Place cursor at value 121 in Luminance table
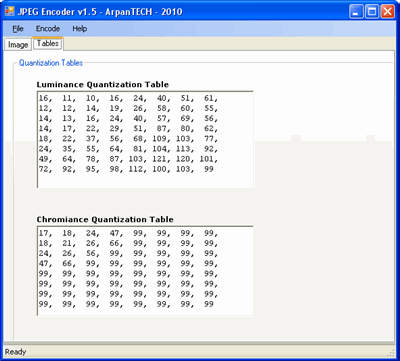The image size is (400, 361). (x=159, y=159)
